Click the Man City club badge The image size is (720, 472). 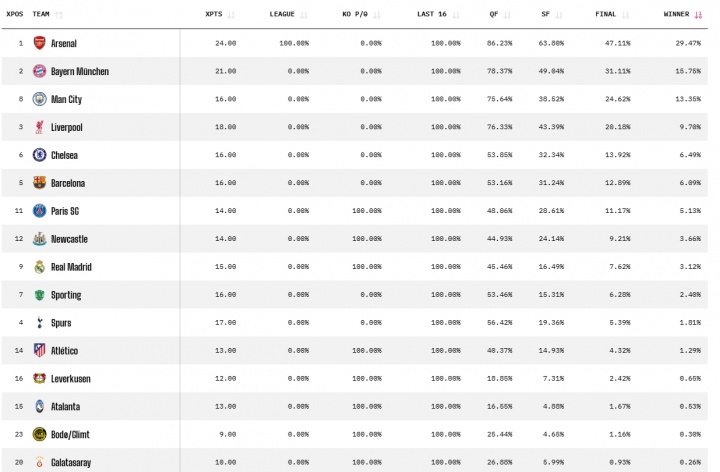(x=39, y=100)
